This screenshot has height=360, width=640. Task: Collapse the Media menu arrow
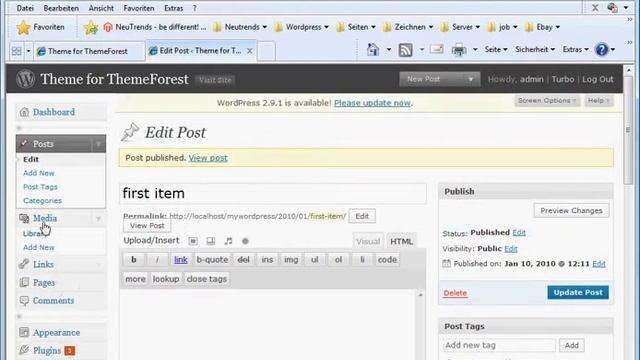click(98, 219)
